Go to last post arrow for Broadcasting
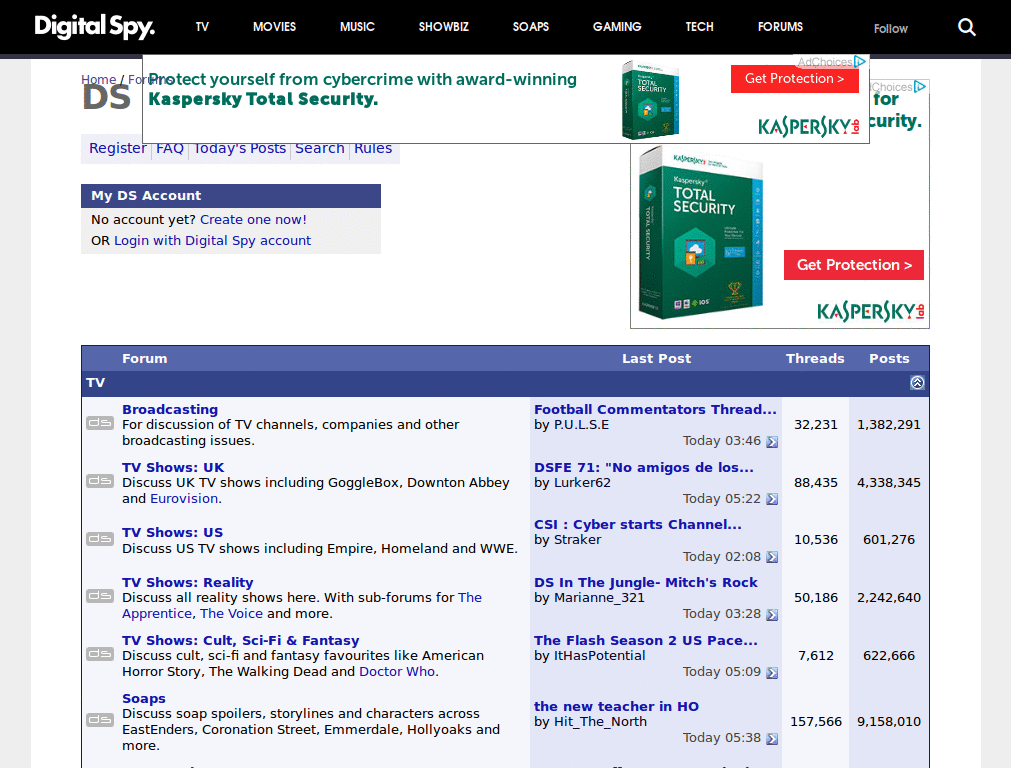Image resolution: width=1024 pixels, height=768 pixels. click(x=772, y=442)
